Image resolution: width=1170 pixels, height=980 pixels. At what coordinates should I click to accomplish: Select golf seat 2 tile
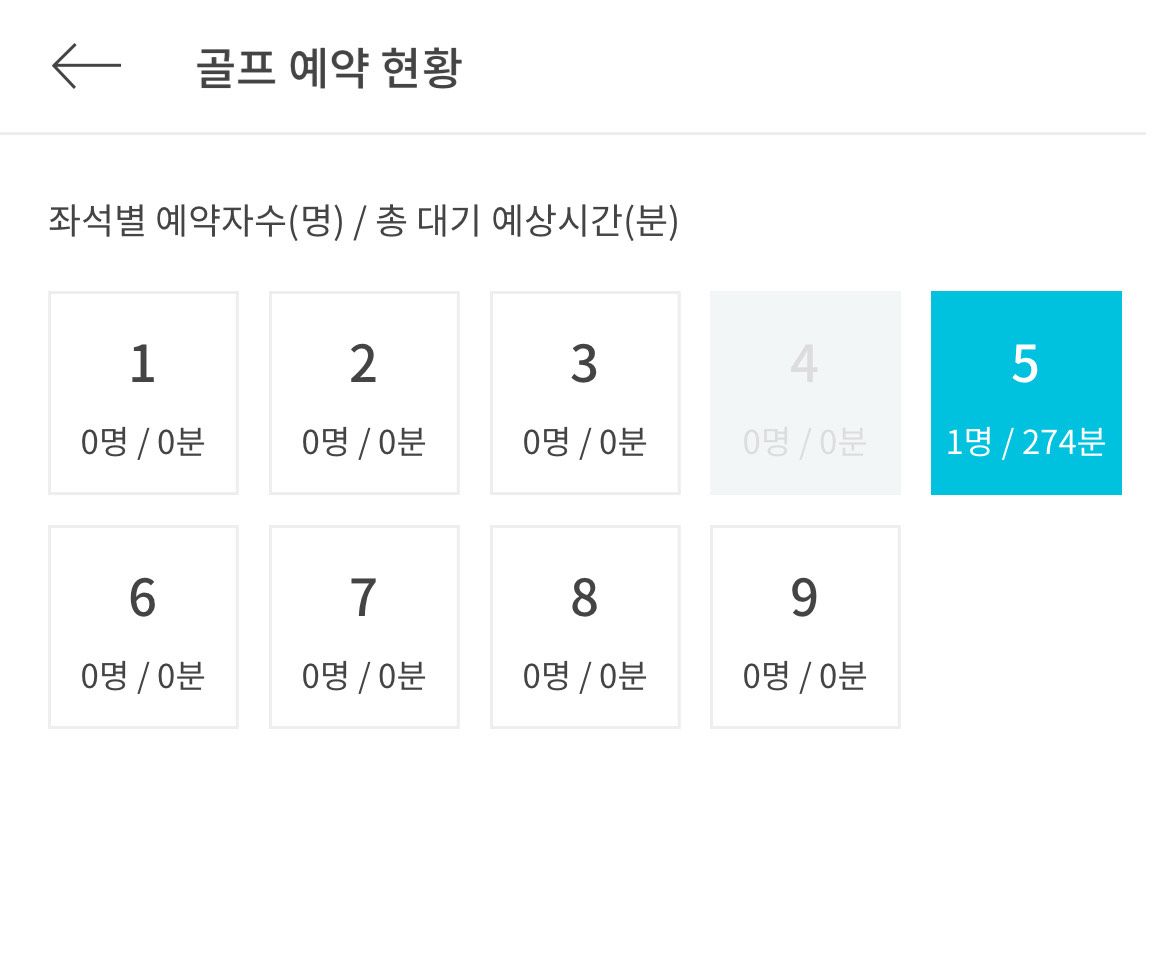click(x=364, y=393)
